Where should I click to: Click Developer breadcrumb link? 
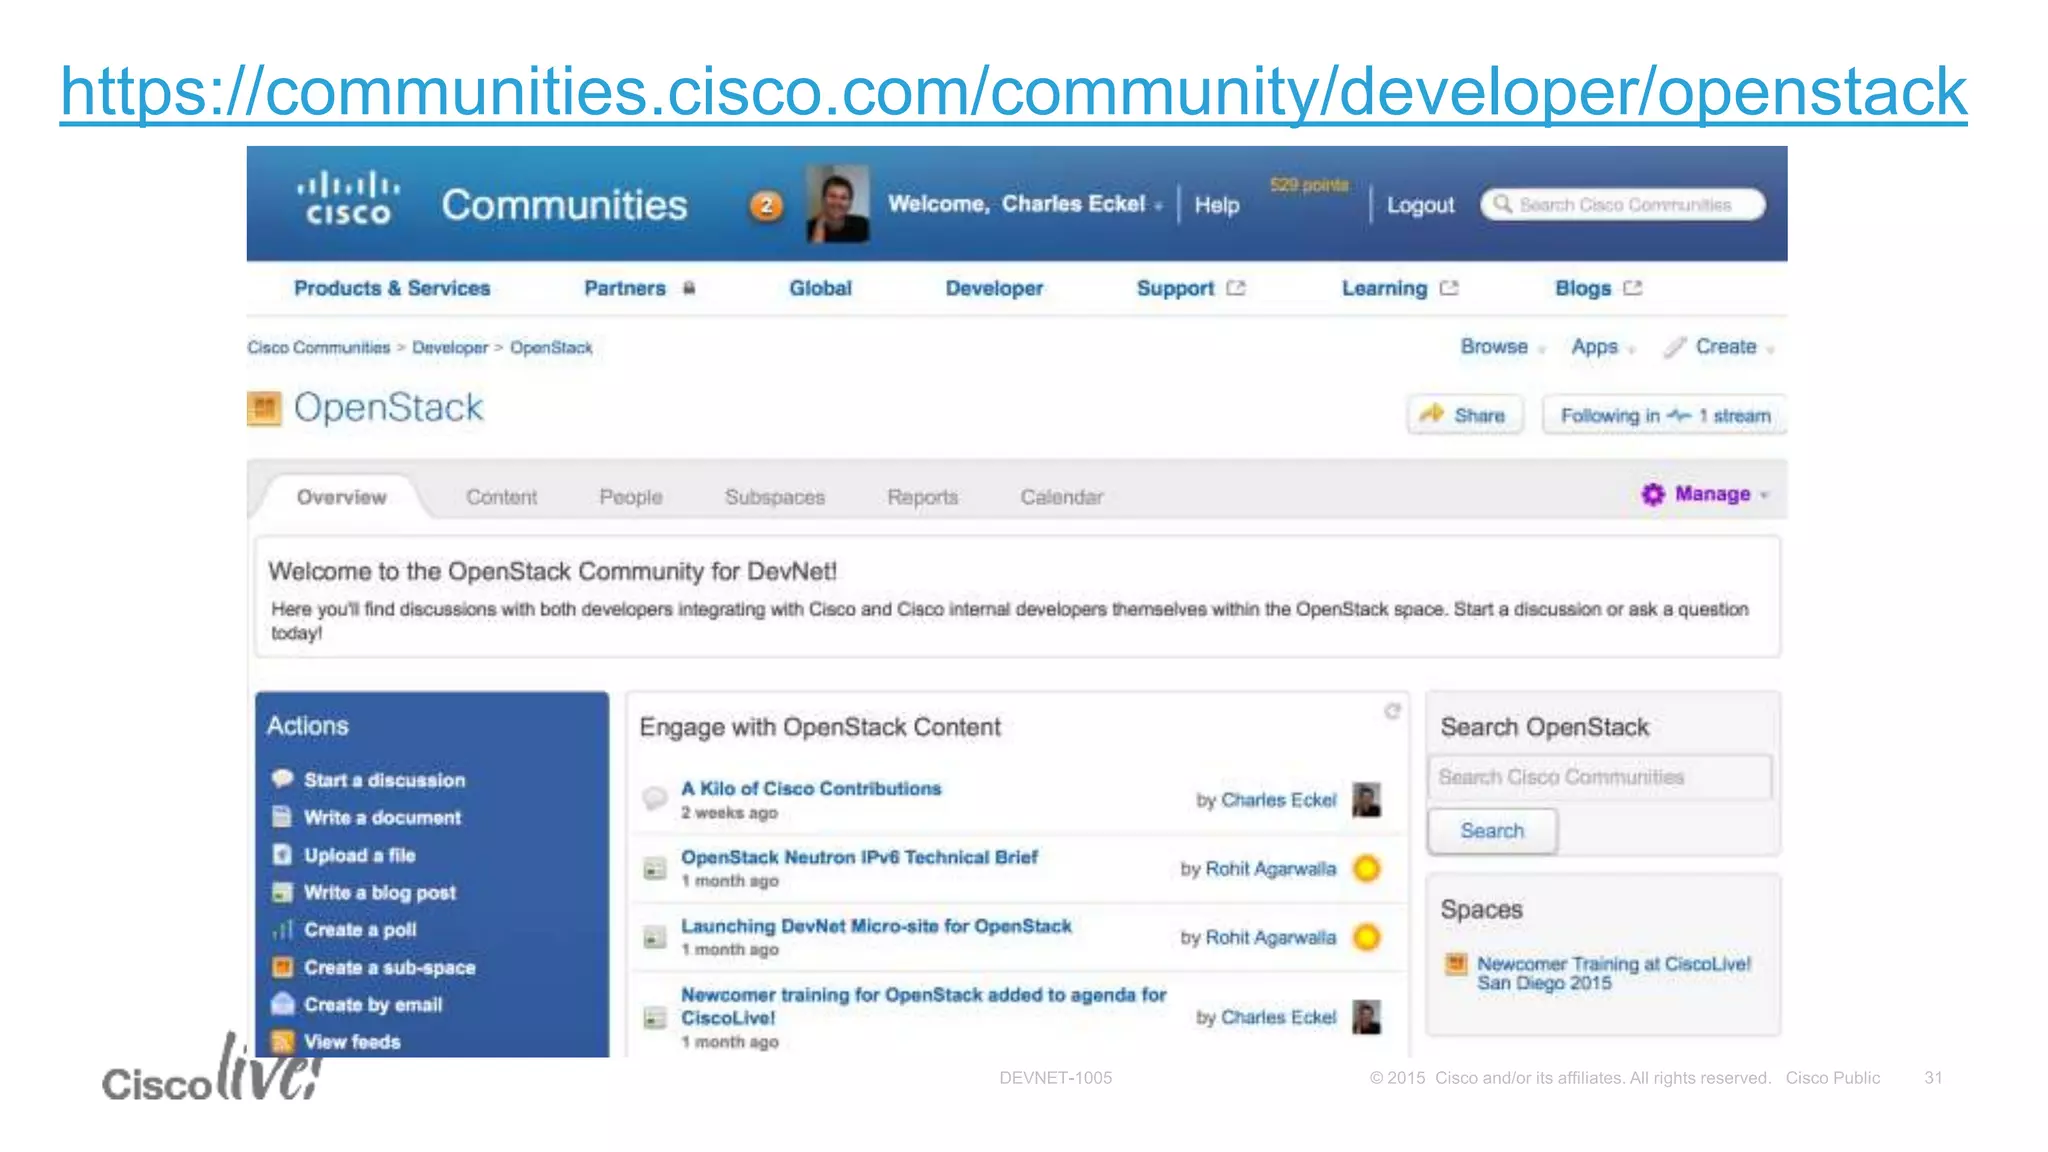tap(450, 347)
